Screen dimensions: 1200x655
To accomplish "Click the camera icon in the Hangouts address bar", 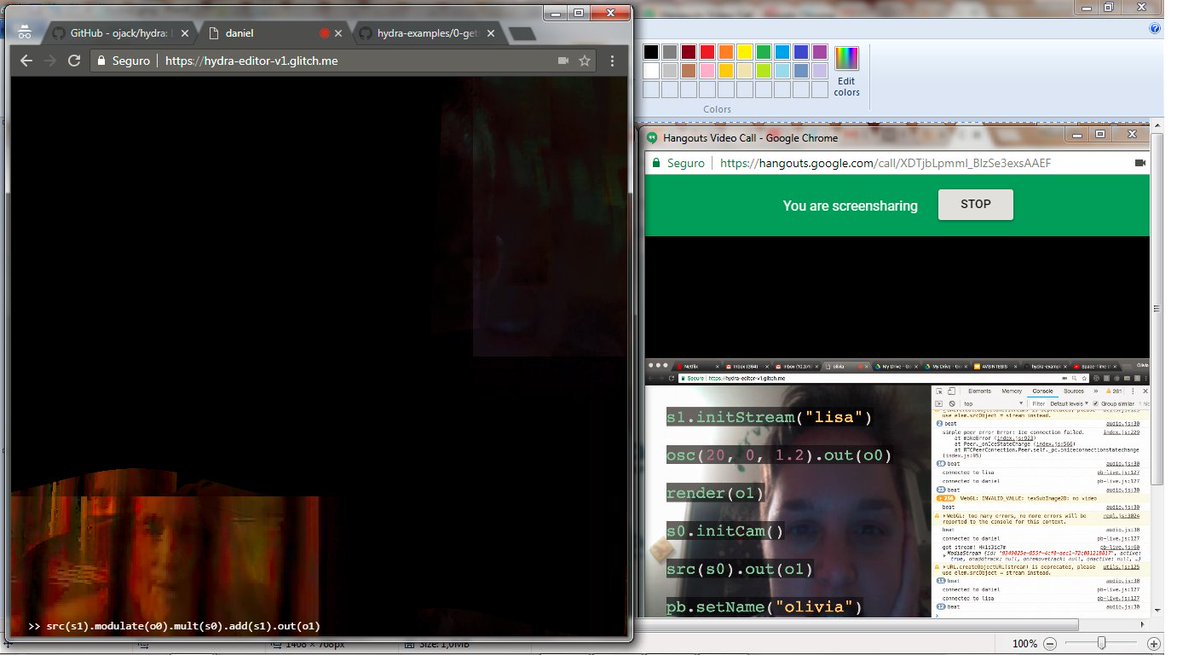I will 1138,164.
